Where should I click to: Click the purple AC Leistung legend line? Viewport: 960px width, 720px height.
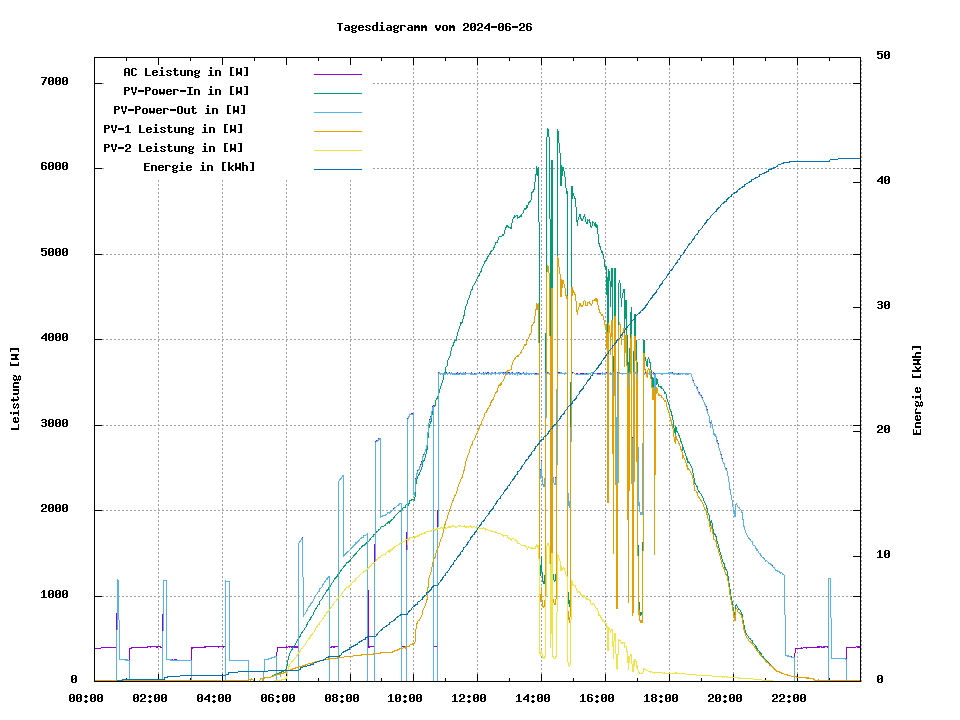point(337,73)
